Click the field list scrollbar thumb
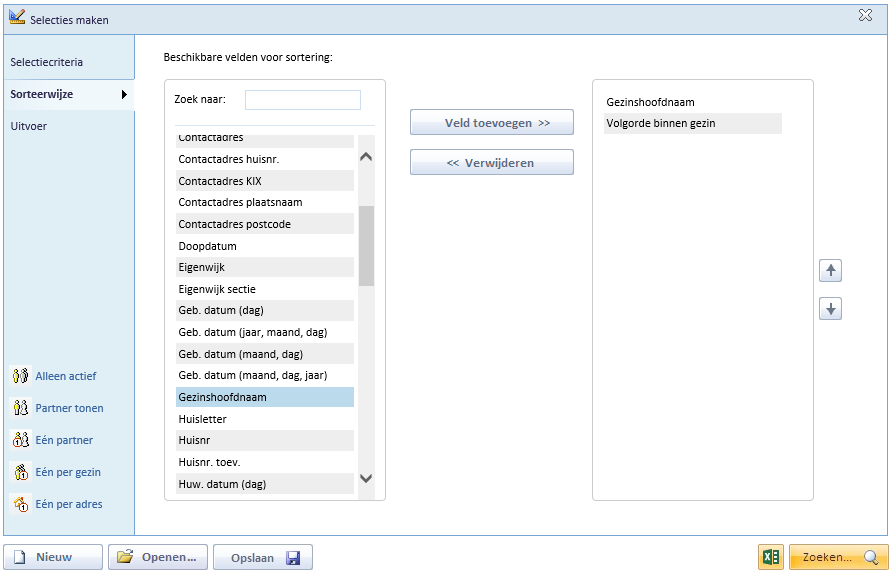 (x=366, y=246)
